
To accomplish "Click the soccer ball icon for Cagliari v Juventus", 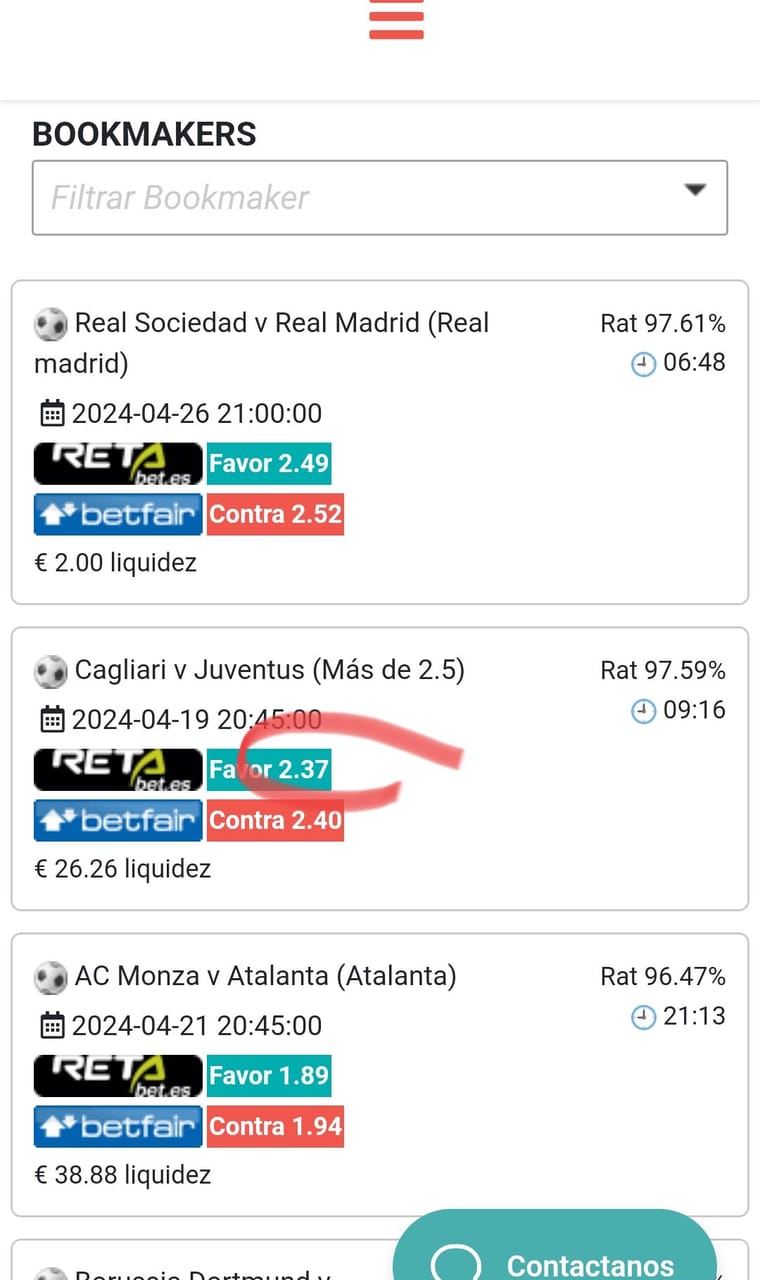I will click(x=50, y=672).
